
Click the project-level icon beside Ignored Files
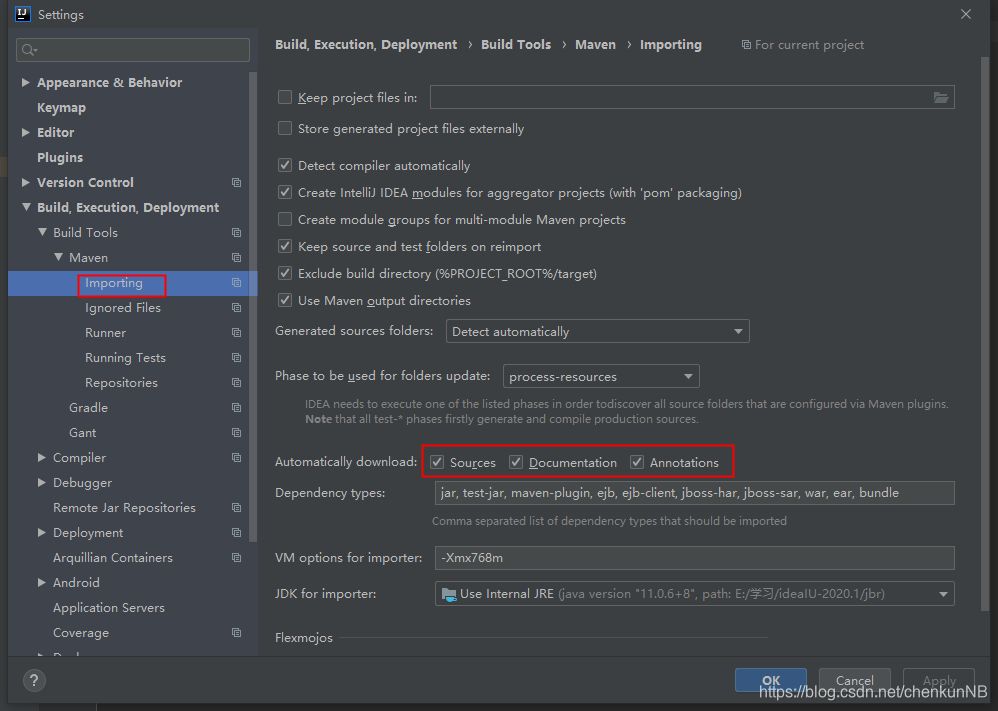pos(237,307)
